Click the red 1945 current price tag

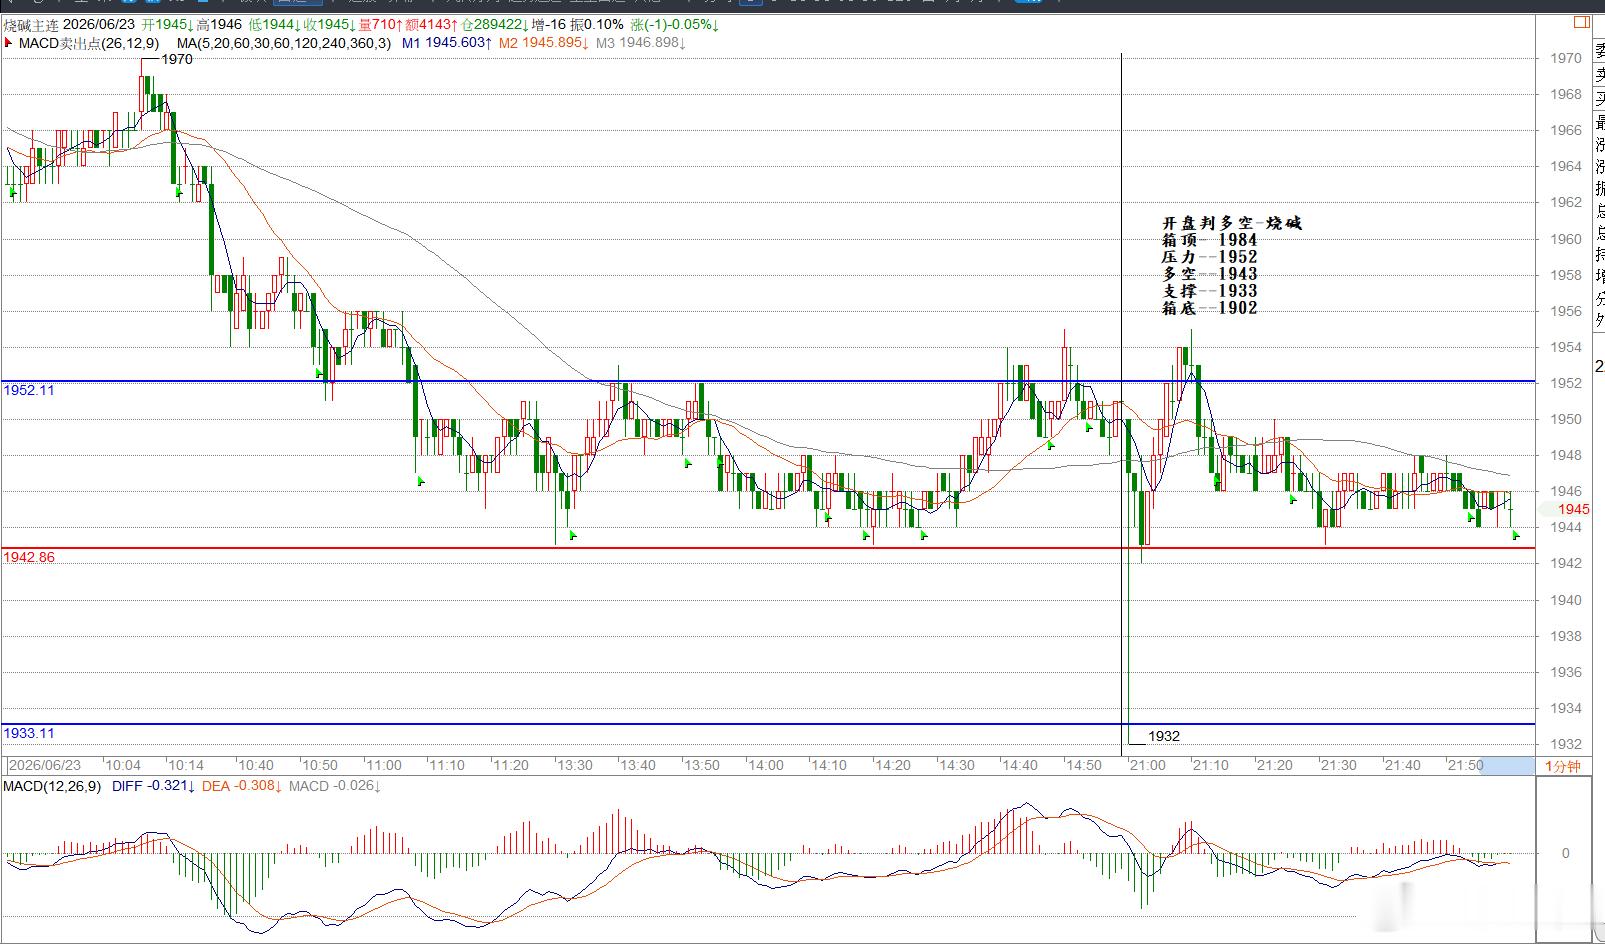pos(1573,509)
